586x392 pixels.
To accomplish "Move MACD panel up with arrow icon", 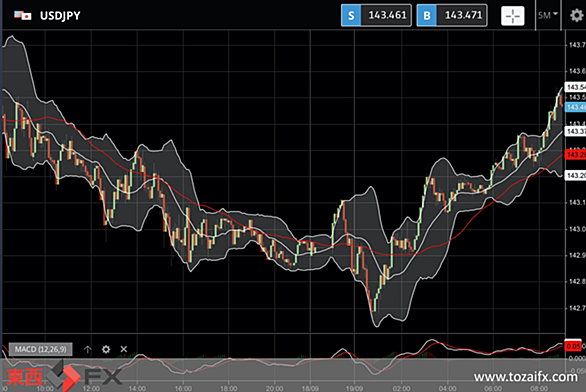I will tap(87, 349).
